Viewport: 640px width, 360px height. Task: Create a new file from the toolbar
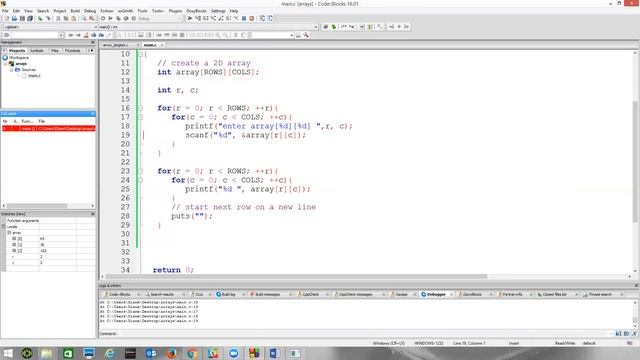[7, 18]
